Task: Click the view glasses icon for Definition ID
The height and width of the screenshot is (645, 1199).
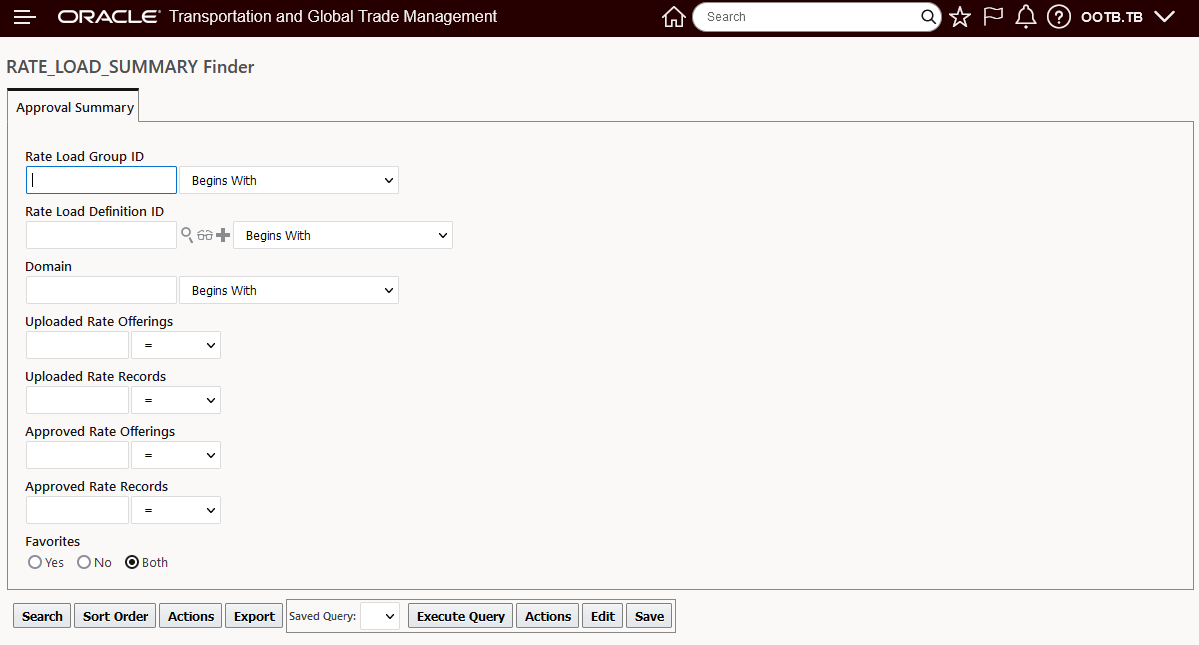Action: tap(205, 235)
